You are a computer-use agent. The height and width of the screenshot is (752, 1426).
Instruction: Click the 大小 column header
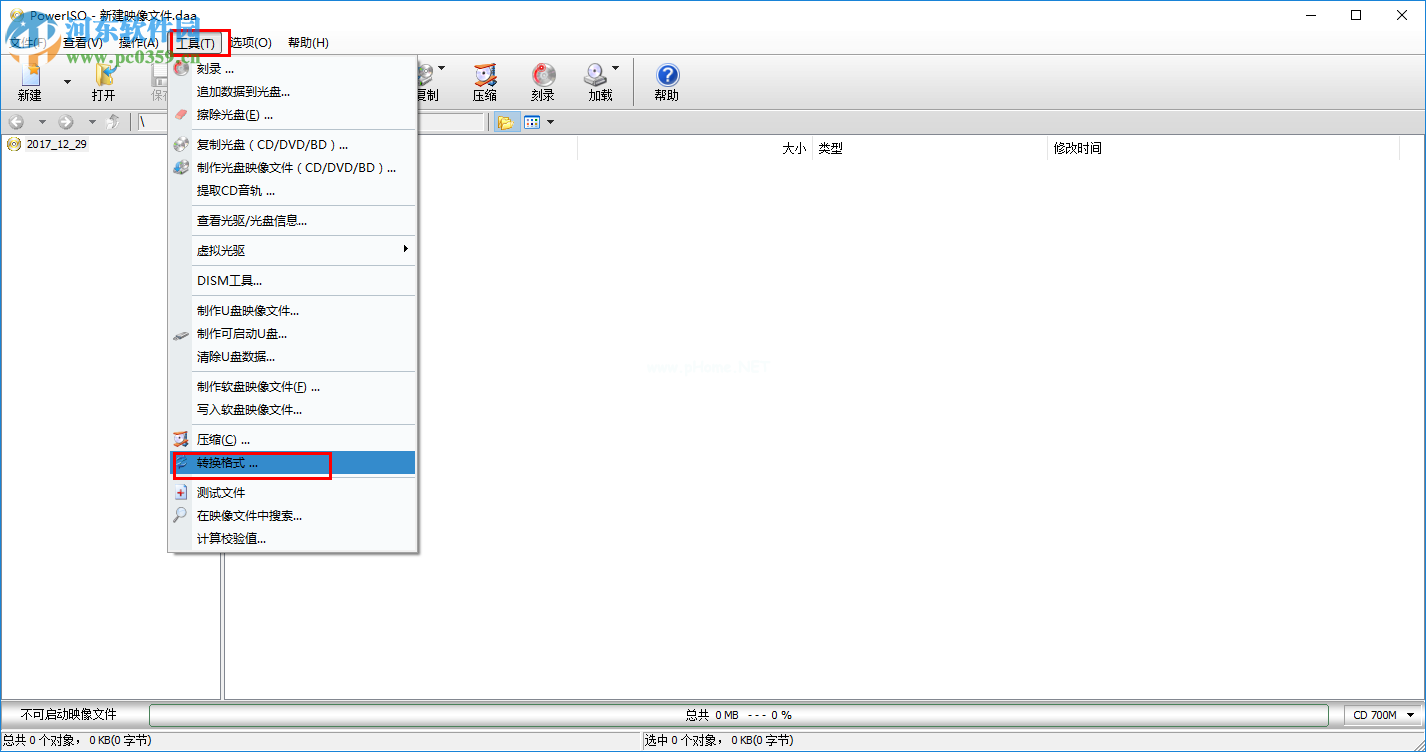point(794,148)
